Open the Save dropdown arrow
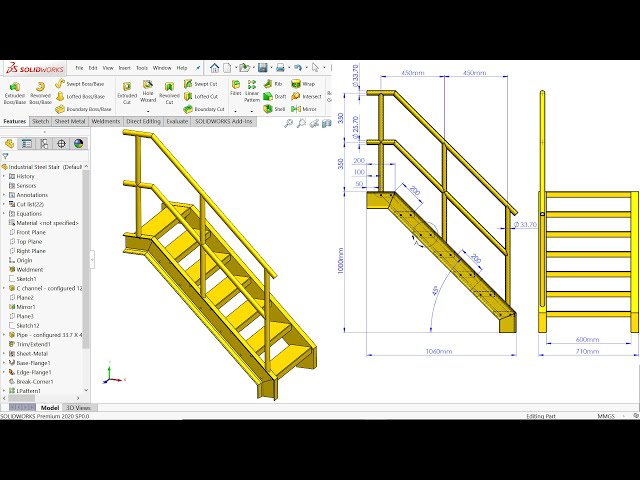This screenshot has width=640, height=480. pyautogui.click(x=271, y=67)
